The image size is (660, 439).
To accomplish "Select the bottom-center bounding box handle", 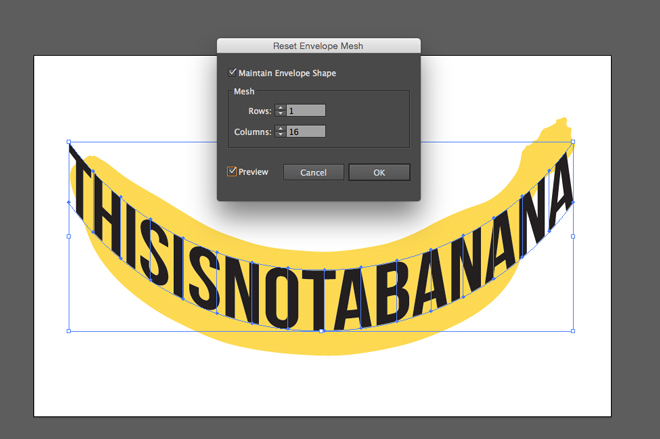I will pyautogui.click(x=321, y=331).
